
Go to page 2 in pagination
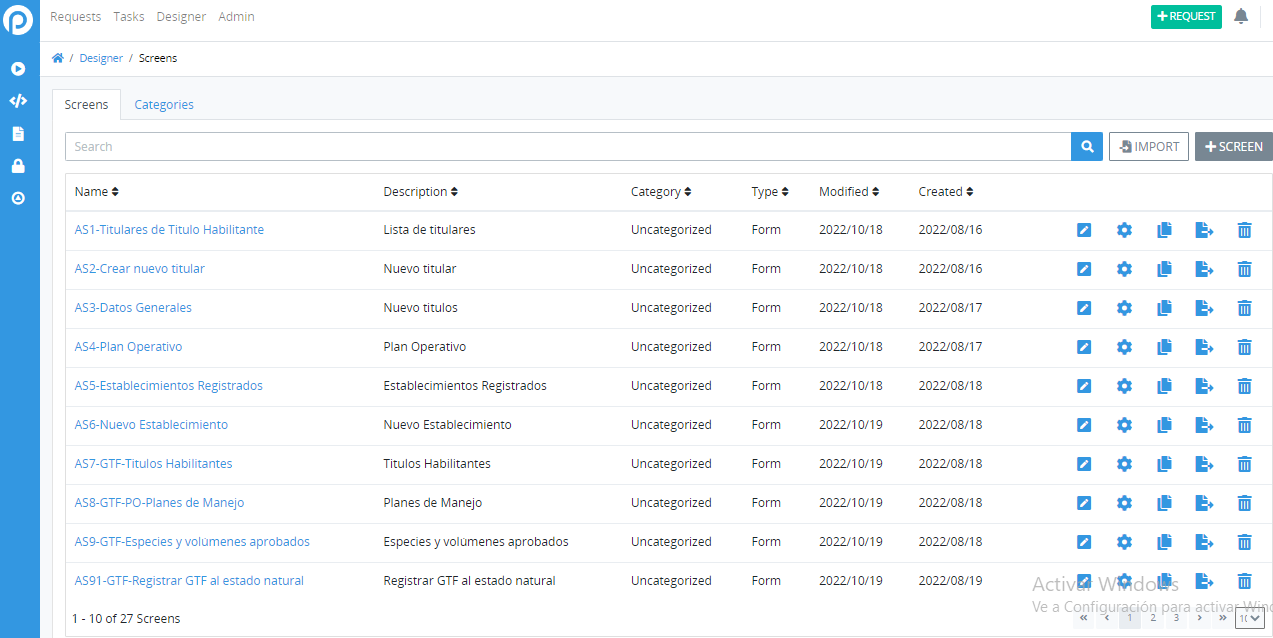point(1153,618)
